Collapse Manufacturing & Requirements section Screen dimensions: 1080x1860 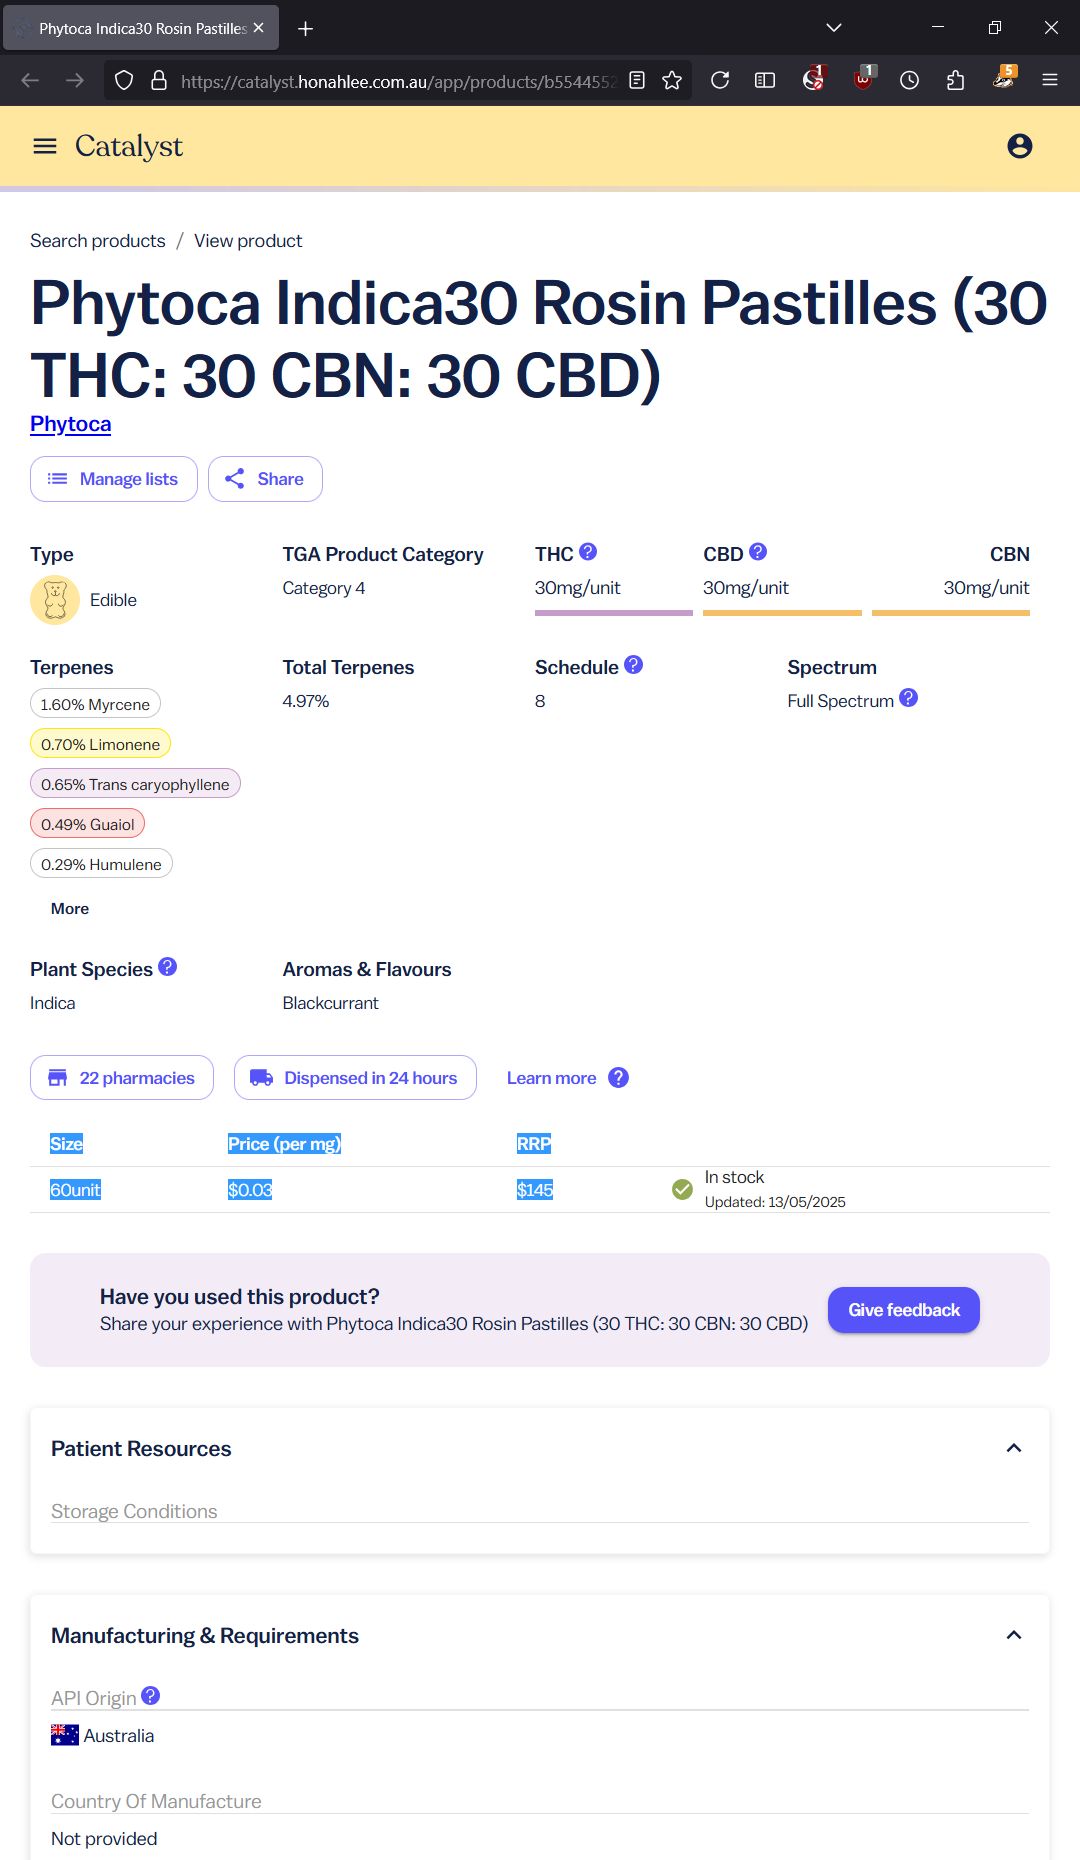pos(1014,1635)
